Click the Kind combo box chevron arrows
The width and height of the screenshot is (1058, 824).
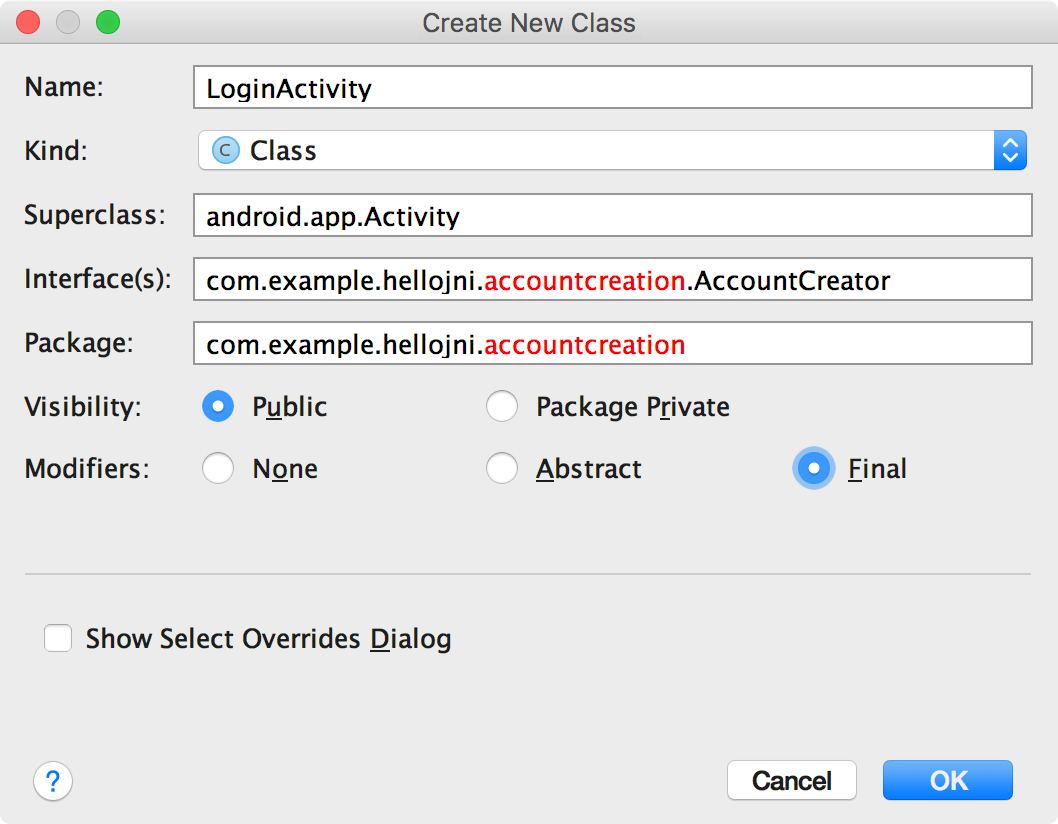pyautogui.click(x=1010, y=150)
